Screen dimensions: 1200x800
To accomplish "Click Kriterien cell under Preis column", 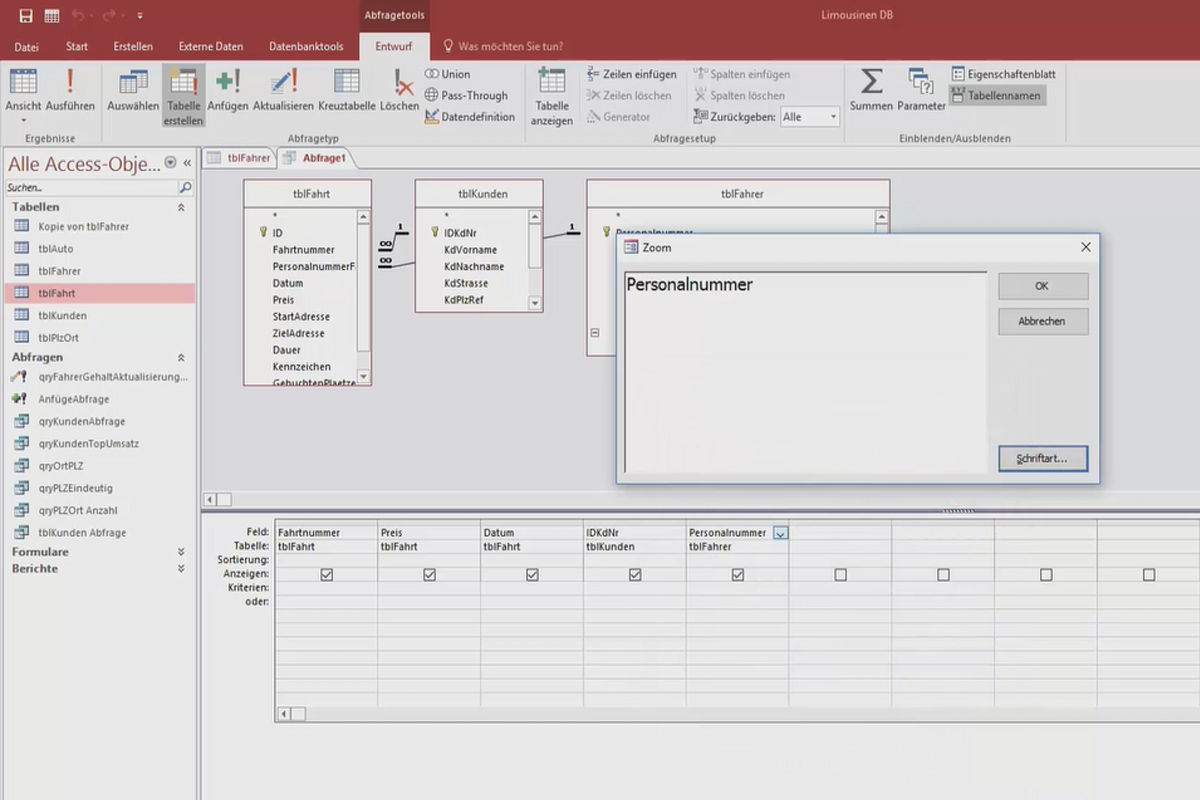I will click(429, 589).
